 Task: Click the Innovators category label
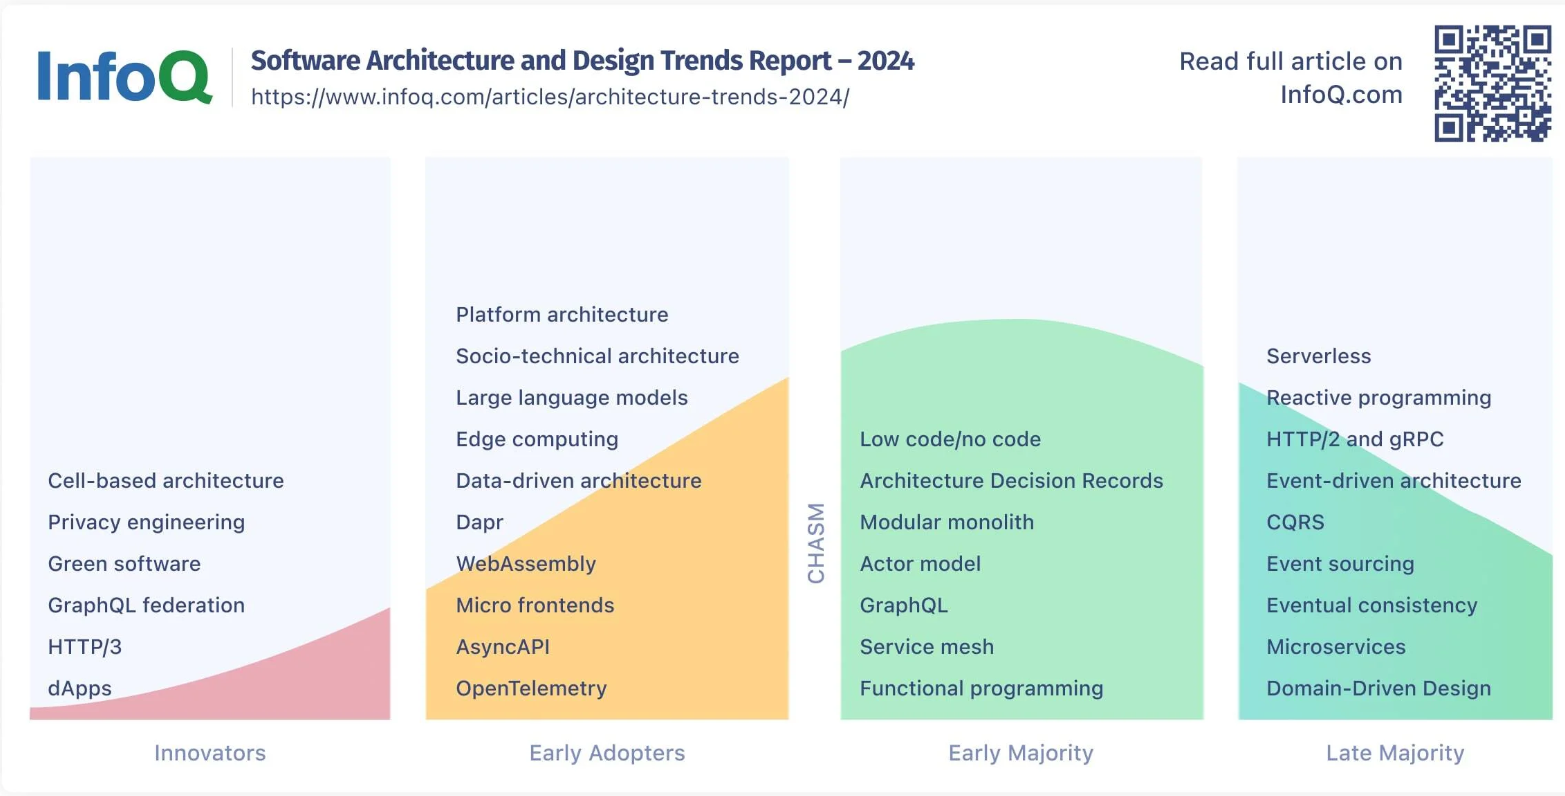(x=210, y=753)
